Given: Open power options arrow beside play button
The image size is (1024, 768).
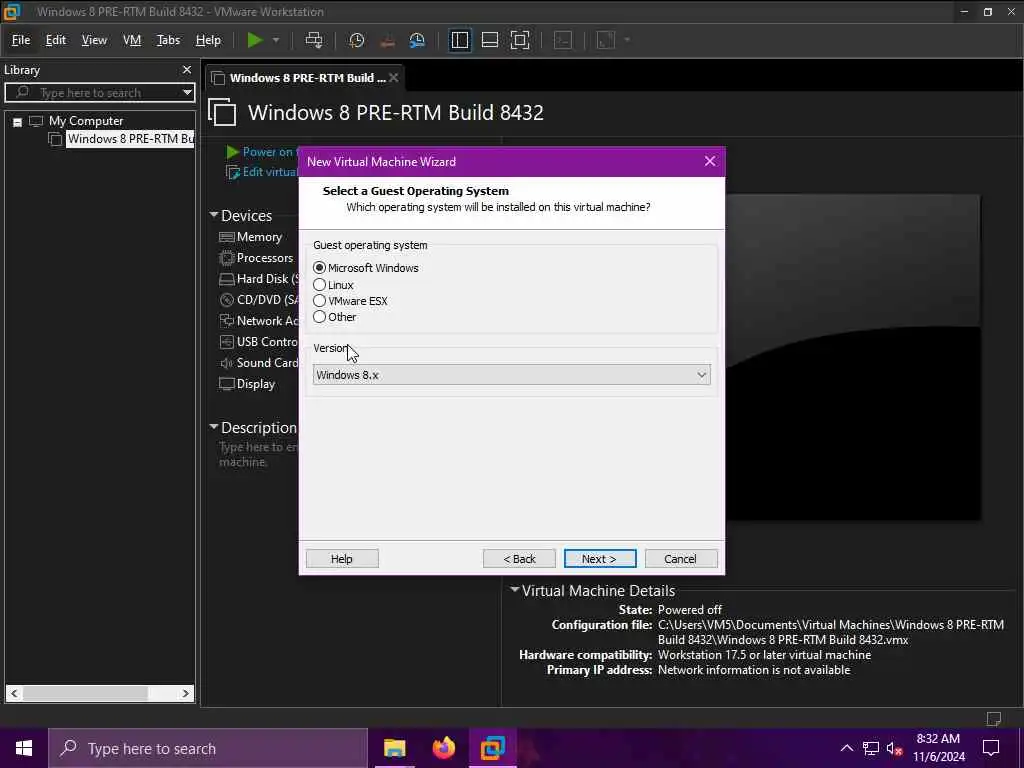Looking at the screenshot, I should click(x=276, y=40).
